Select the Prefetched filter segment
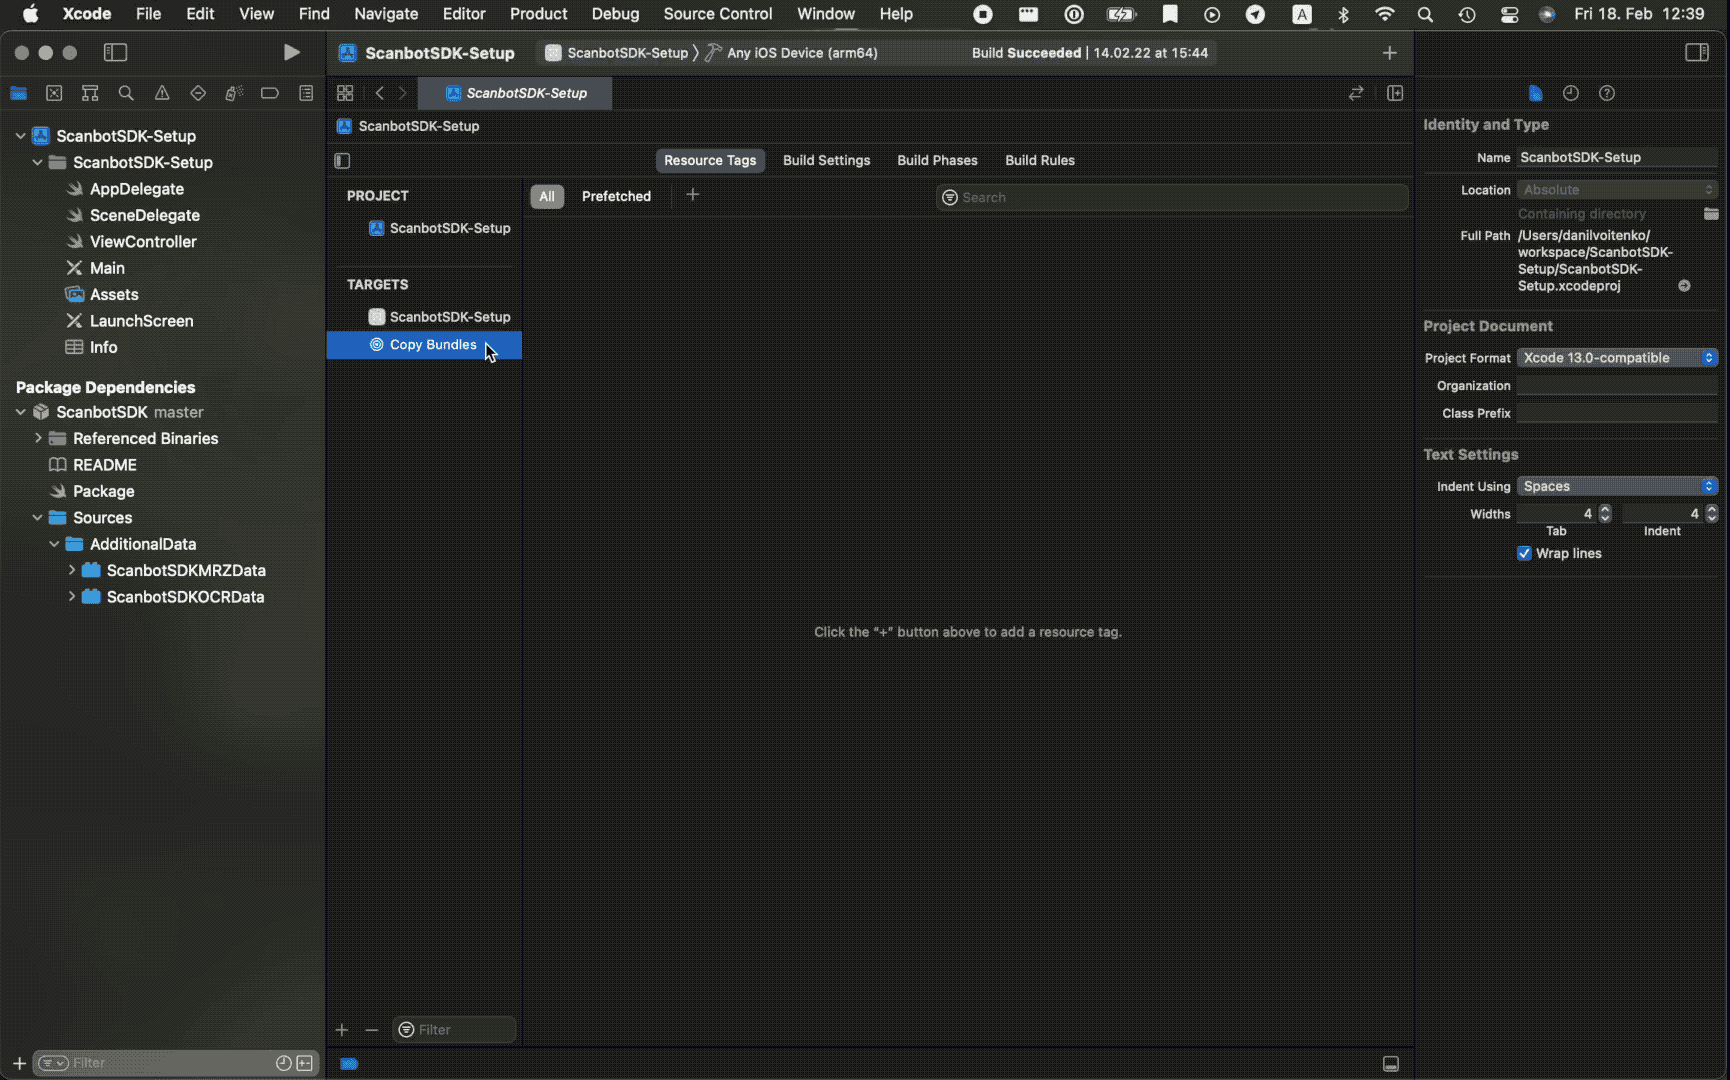1730x1080 pixels. click(616, 196)
